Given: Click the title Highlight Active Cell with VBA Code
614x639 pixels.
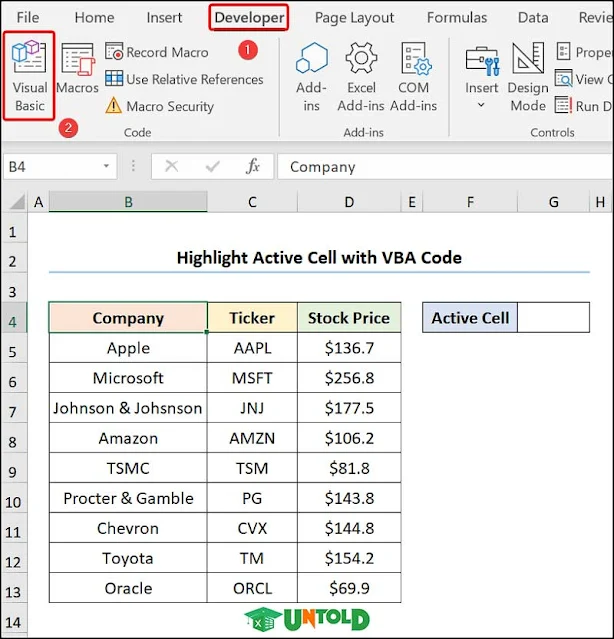Looking at the screenshot, I should click(319, 258).
